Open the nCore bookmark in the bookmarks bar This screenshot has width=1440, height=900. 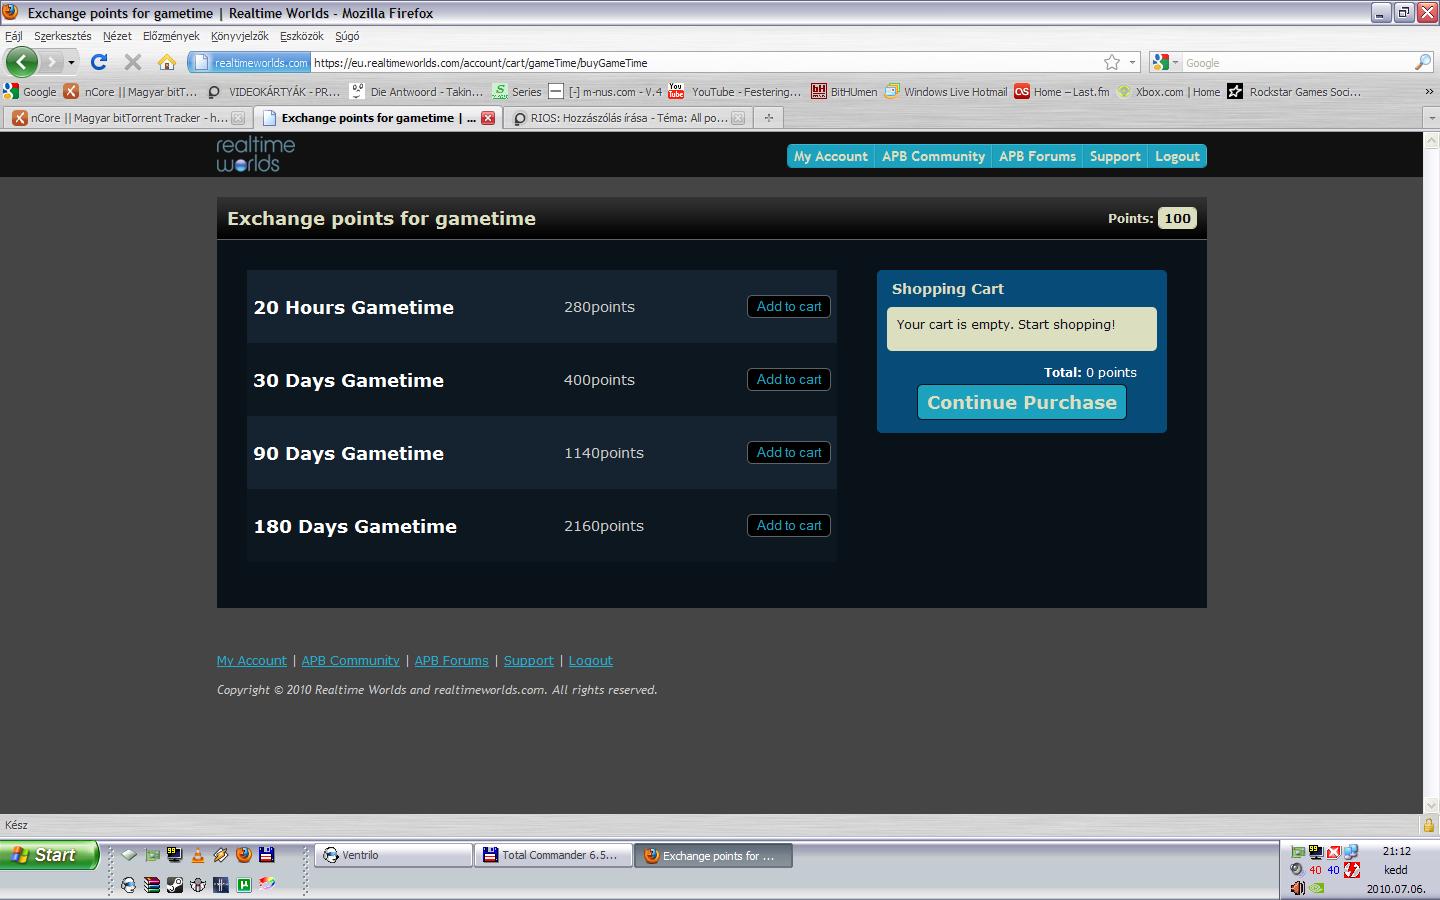click(x=131, y=91)
